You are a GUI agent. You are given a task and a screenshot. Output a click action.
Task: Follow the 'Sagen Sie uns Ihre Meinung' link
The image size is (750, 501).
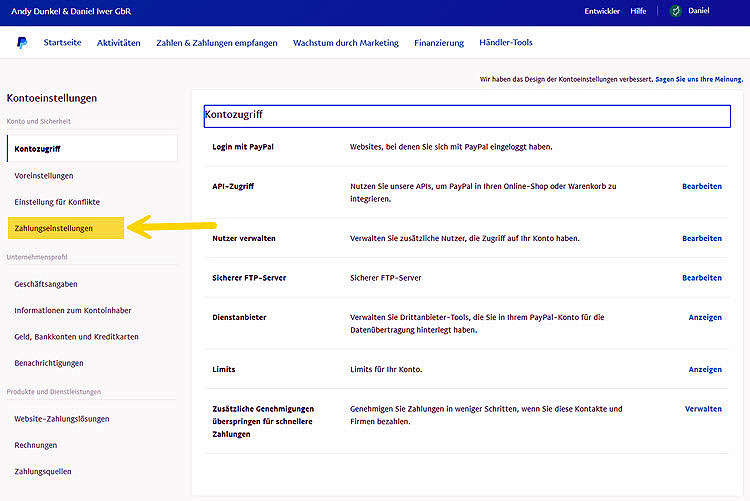tap(699, 79)
